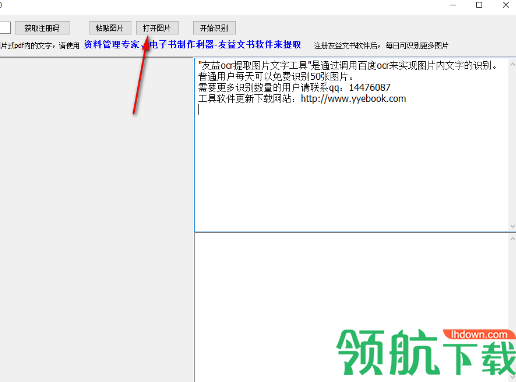The height and width of the screenshot is (382, 516).
Task: Close the application window
Action: pos(506,5)
